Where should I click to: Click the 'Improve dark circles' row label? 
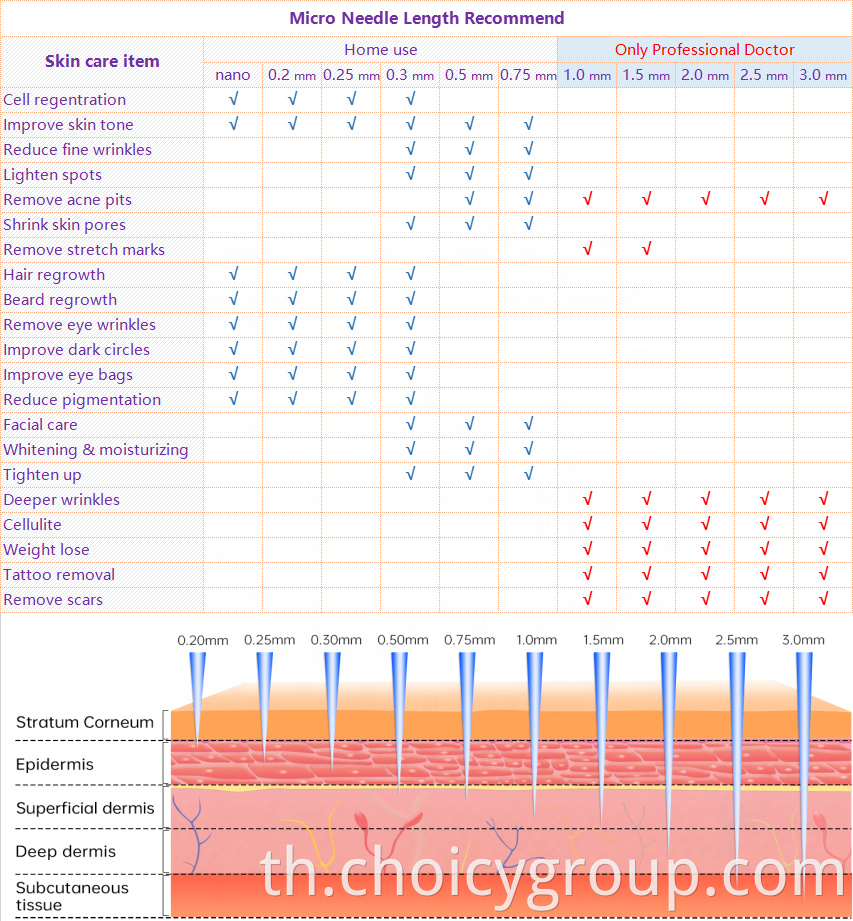click(x=76, y=349)
